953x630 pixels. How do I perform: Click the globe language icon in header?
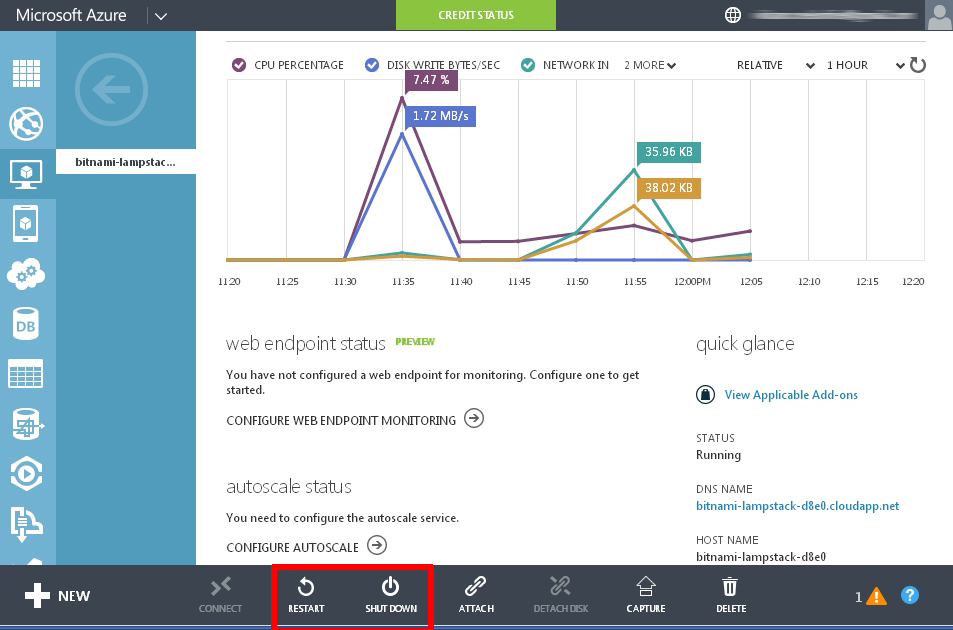pos(733,15)
